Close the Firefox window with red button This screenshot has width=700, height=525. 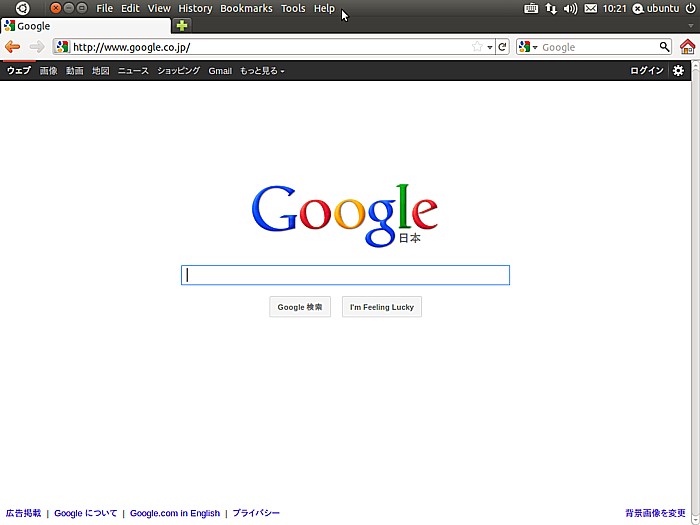coord(55,8)
